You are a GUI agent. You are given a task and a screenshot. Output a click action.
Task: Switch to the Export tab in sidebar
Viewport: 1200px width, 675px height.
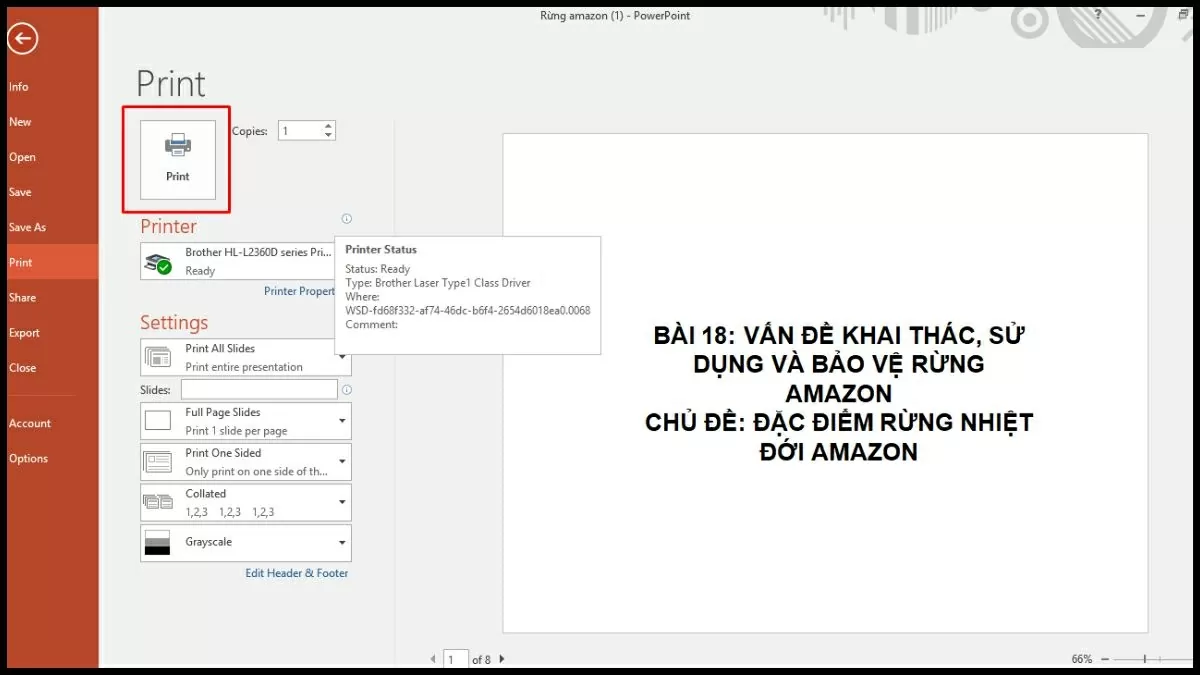(x=25, y=332)
